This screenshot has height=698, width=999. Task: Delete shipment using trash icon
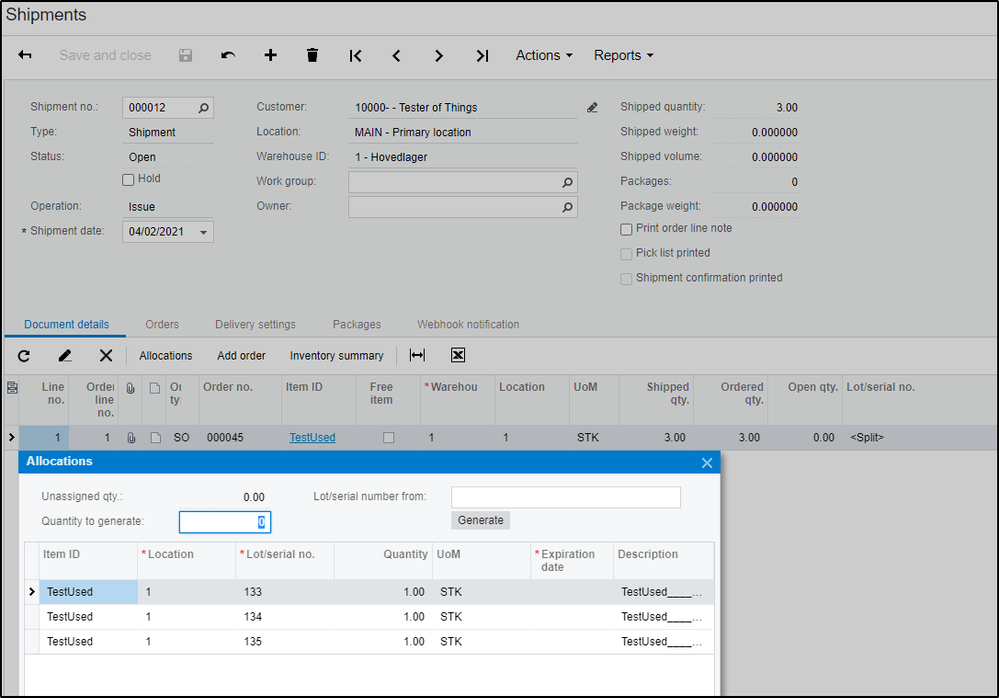[x=312, y=56]
